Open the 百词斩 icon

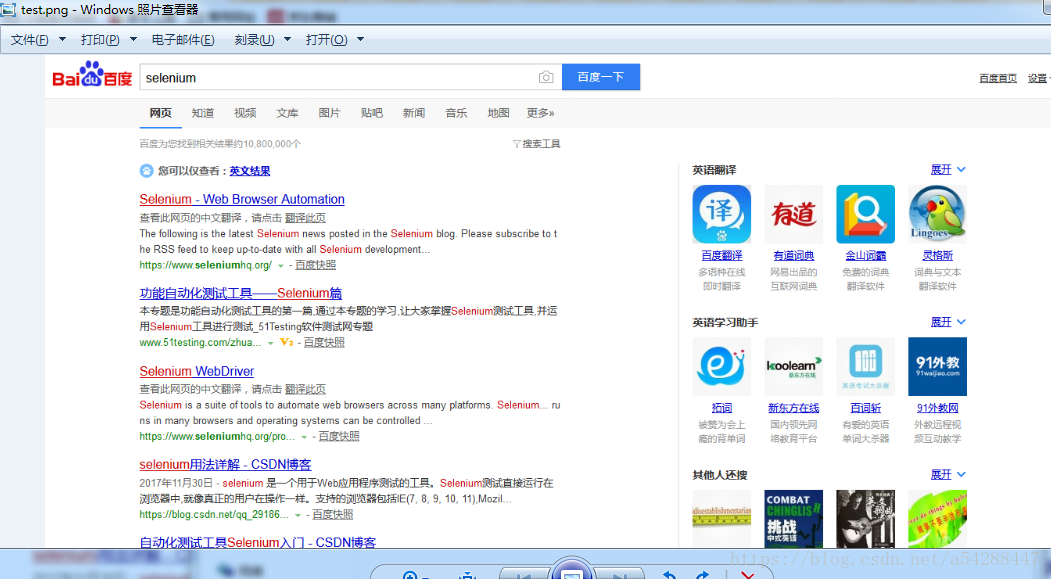[865, 366]
